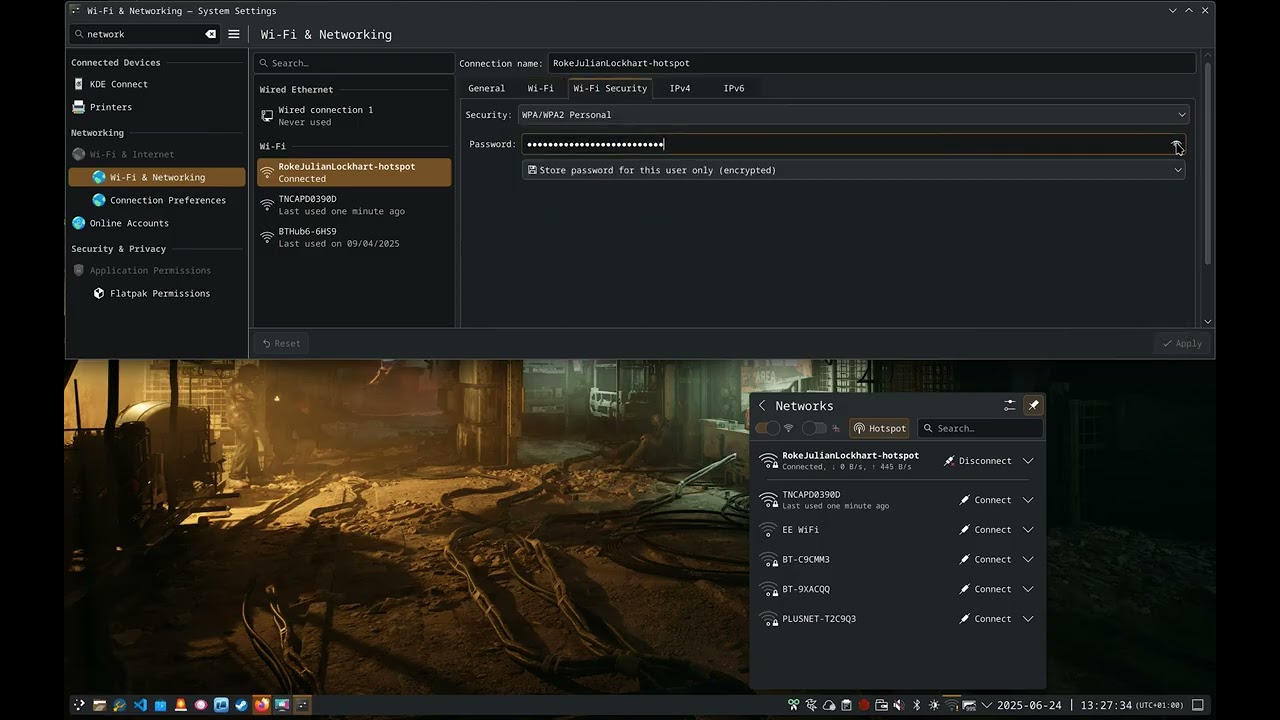1280x720 pixels.
Task: Connect to TNCAPD0390D in the Networks popup
Action: coord(986,500)
